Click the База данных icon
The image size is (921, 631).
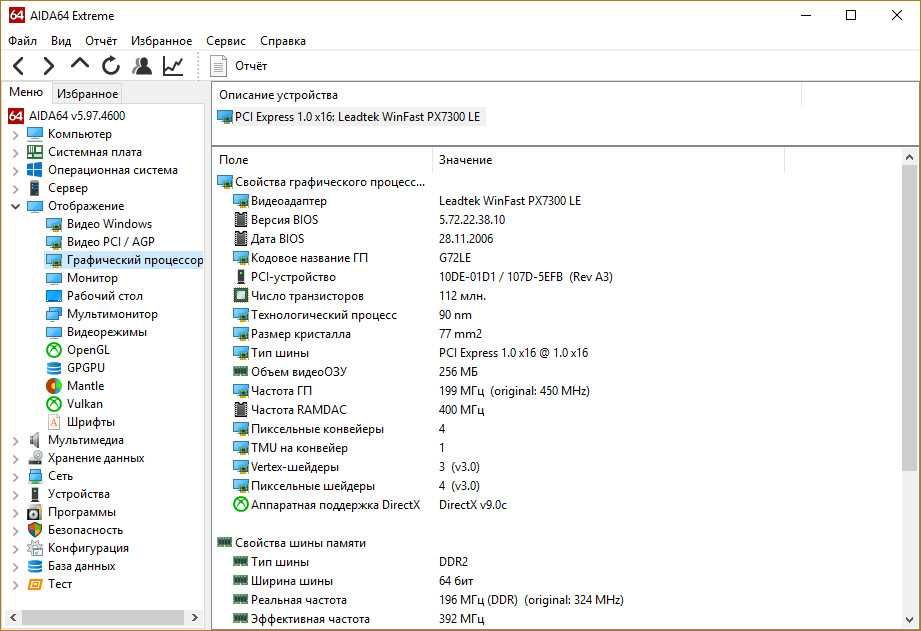tap(35, 566)
